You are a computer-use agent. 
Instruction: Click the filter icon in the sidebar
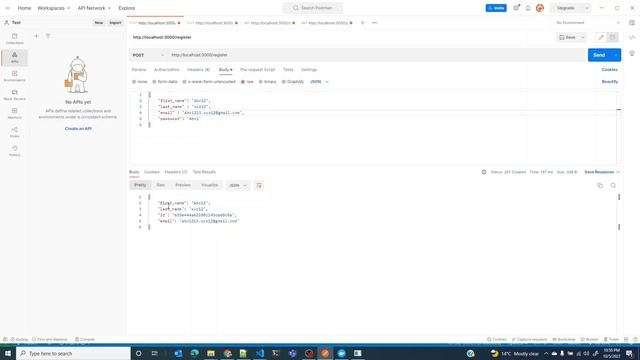click(x=48, y=36)
